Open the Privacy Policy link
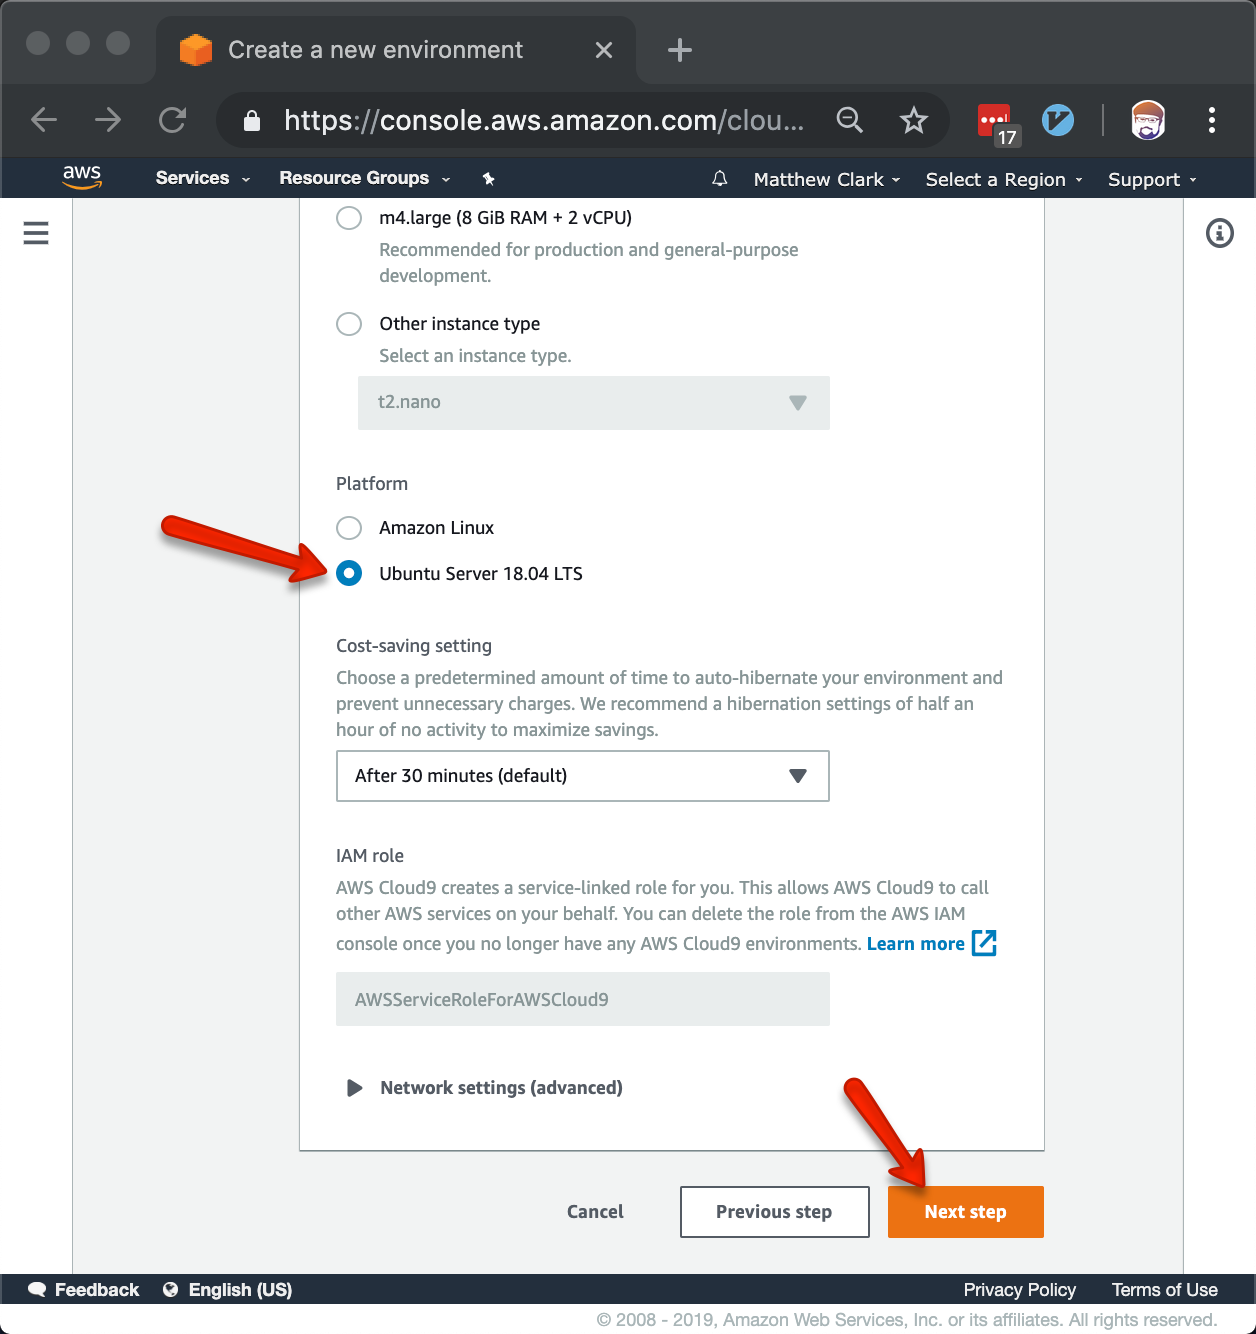1256x1334 pixels. 1020,1289
